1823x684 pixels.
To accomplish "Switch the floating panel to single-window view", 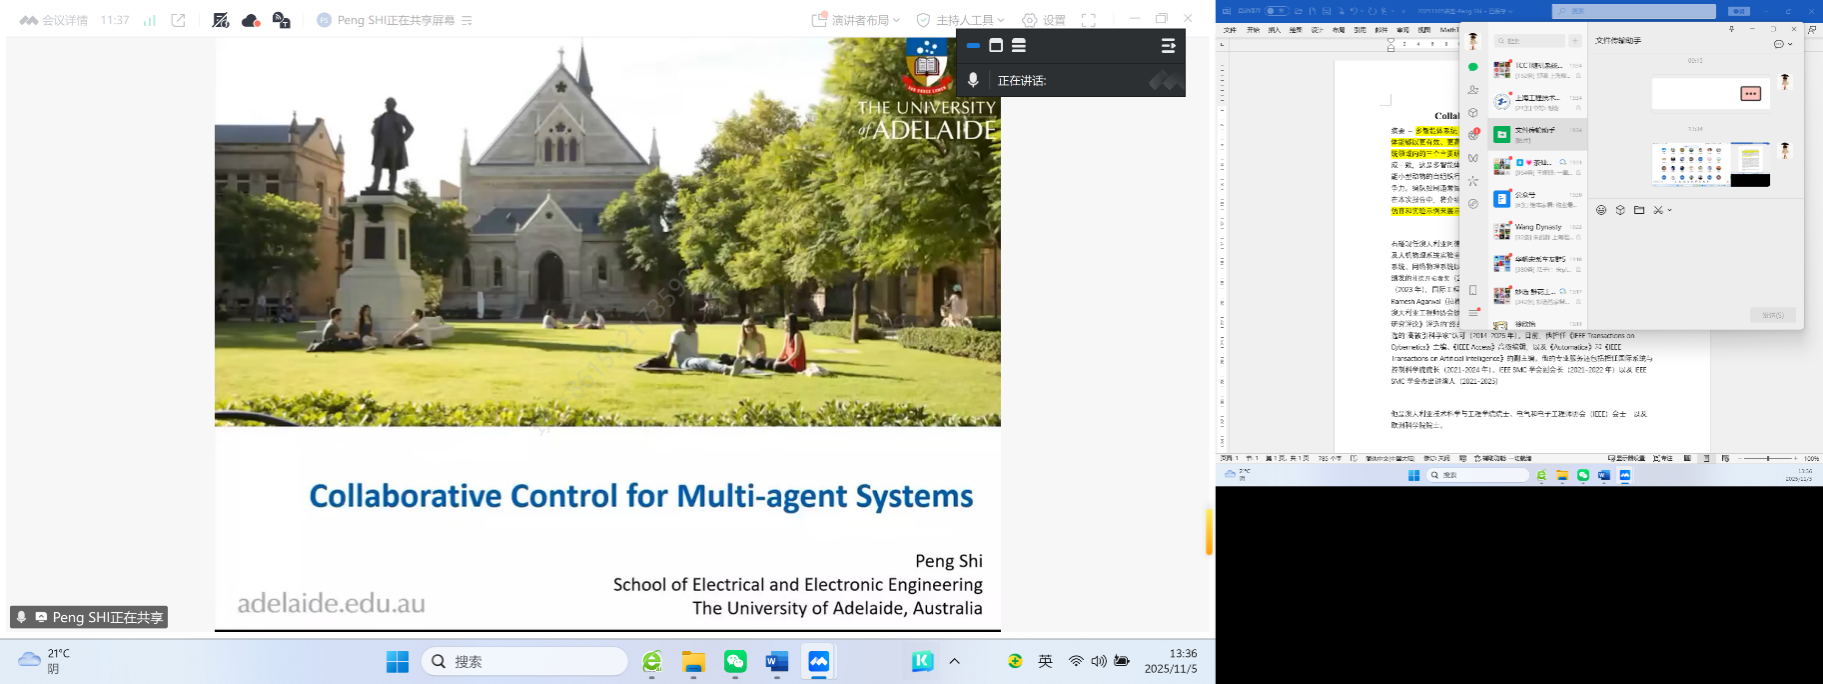I will [x=996, y=45].
